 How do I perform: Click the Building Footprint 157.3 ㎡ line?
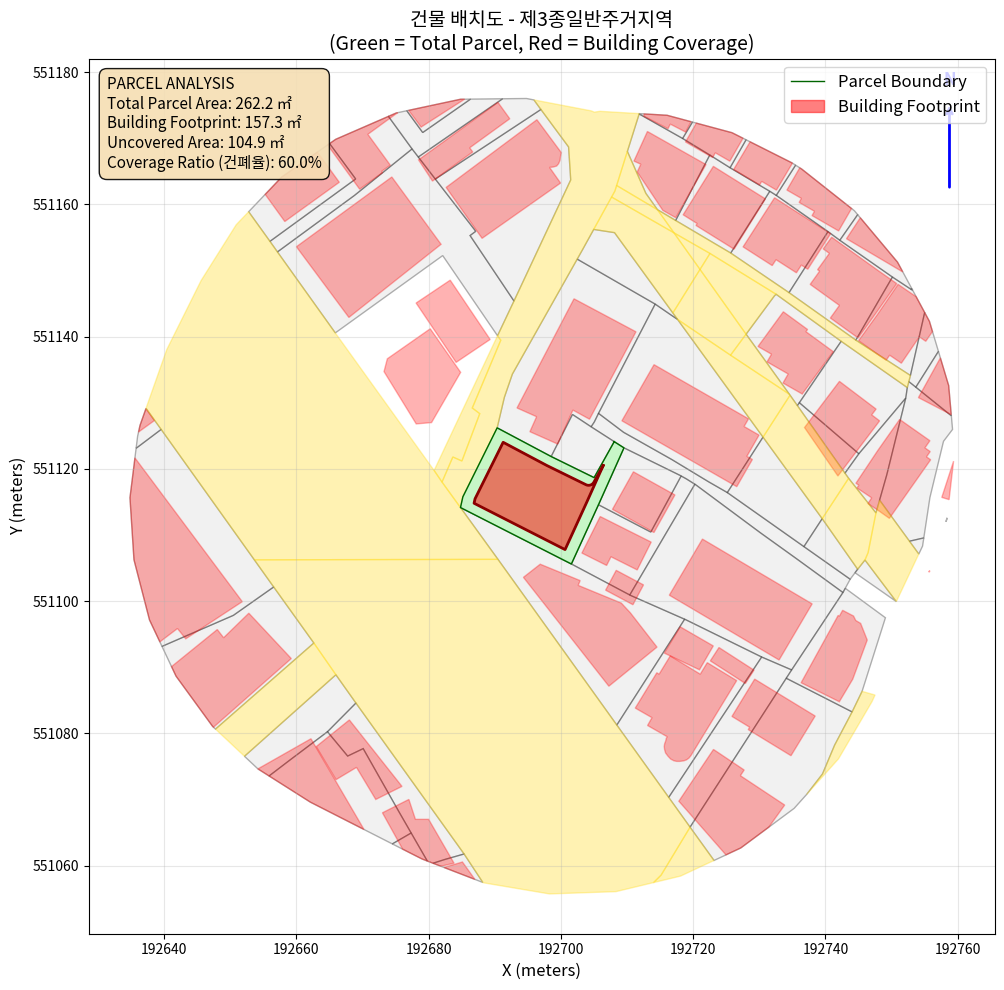[204, 123]
